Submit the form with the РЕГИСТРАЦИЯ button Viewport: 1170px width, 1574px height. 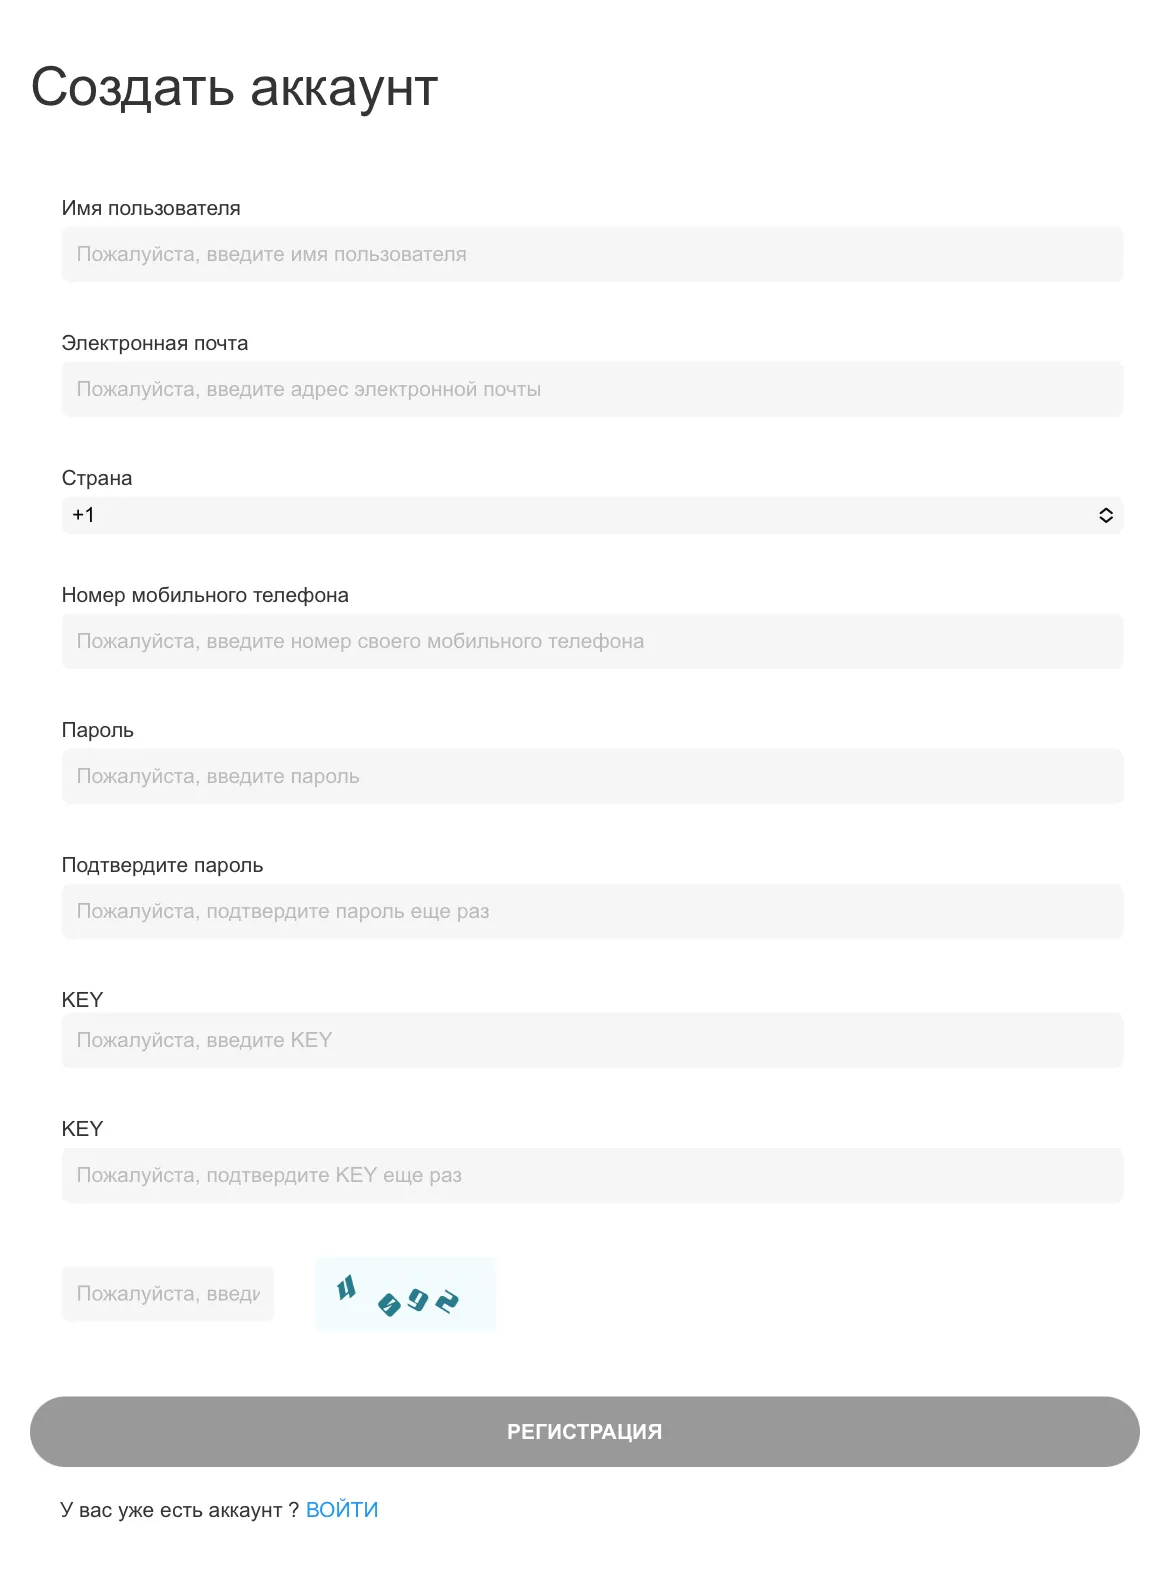[585, 1432]
